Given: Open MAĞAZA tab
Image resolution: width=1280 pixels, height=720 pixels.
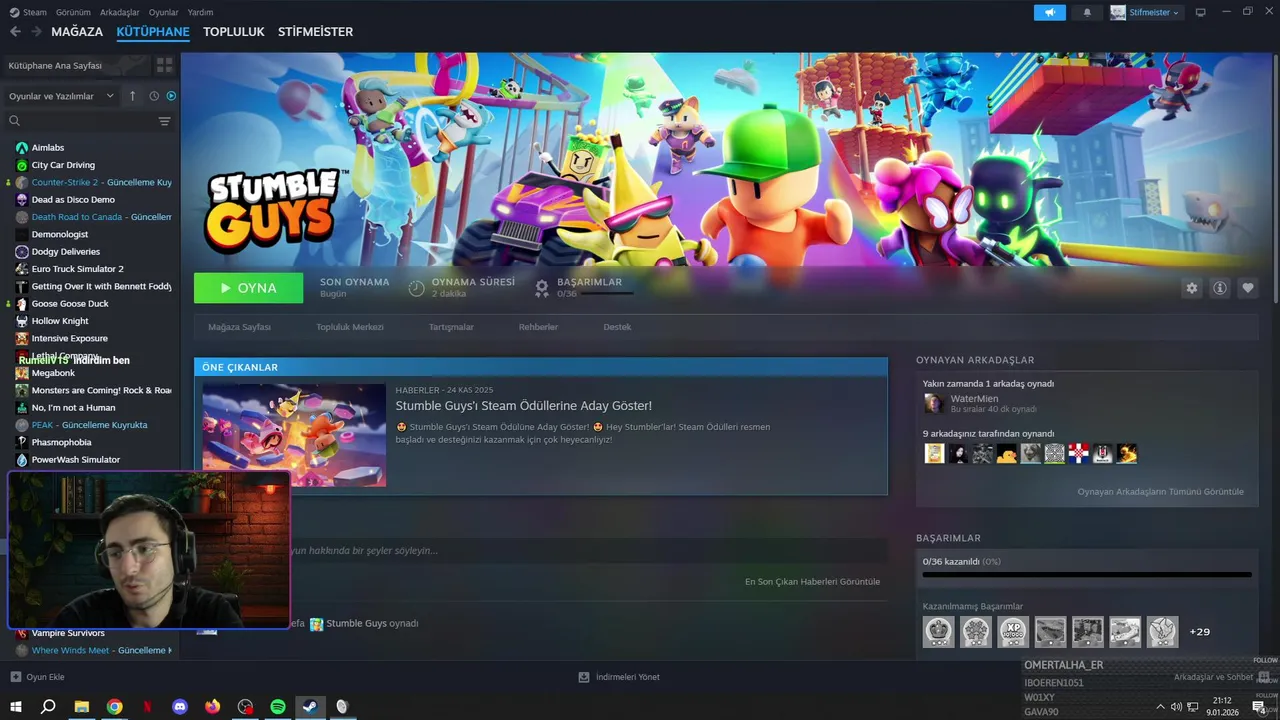Looking at the screenshot, I should [x=77, y=32].
